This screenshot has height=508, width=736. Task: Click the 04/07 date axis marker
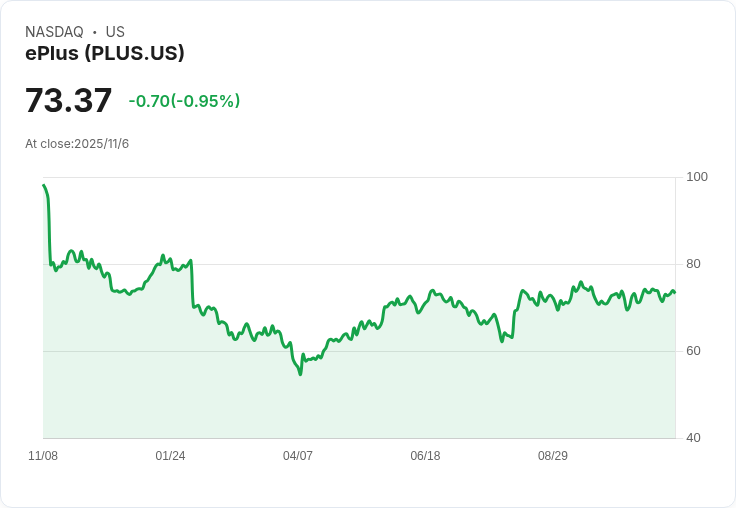[x=298, y=456]
